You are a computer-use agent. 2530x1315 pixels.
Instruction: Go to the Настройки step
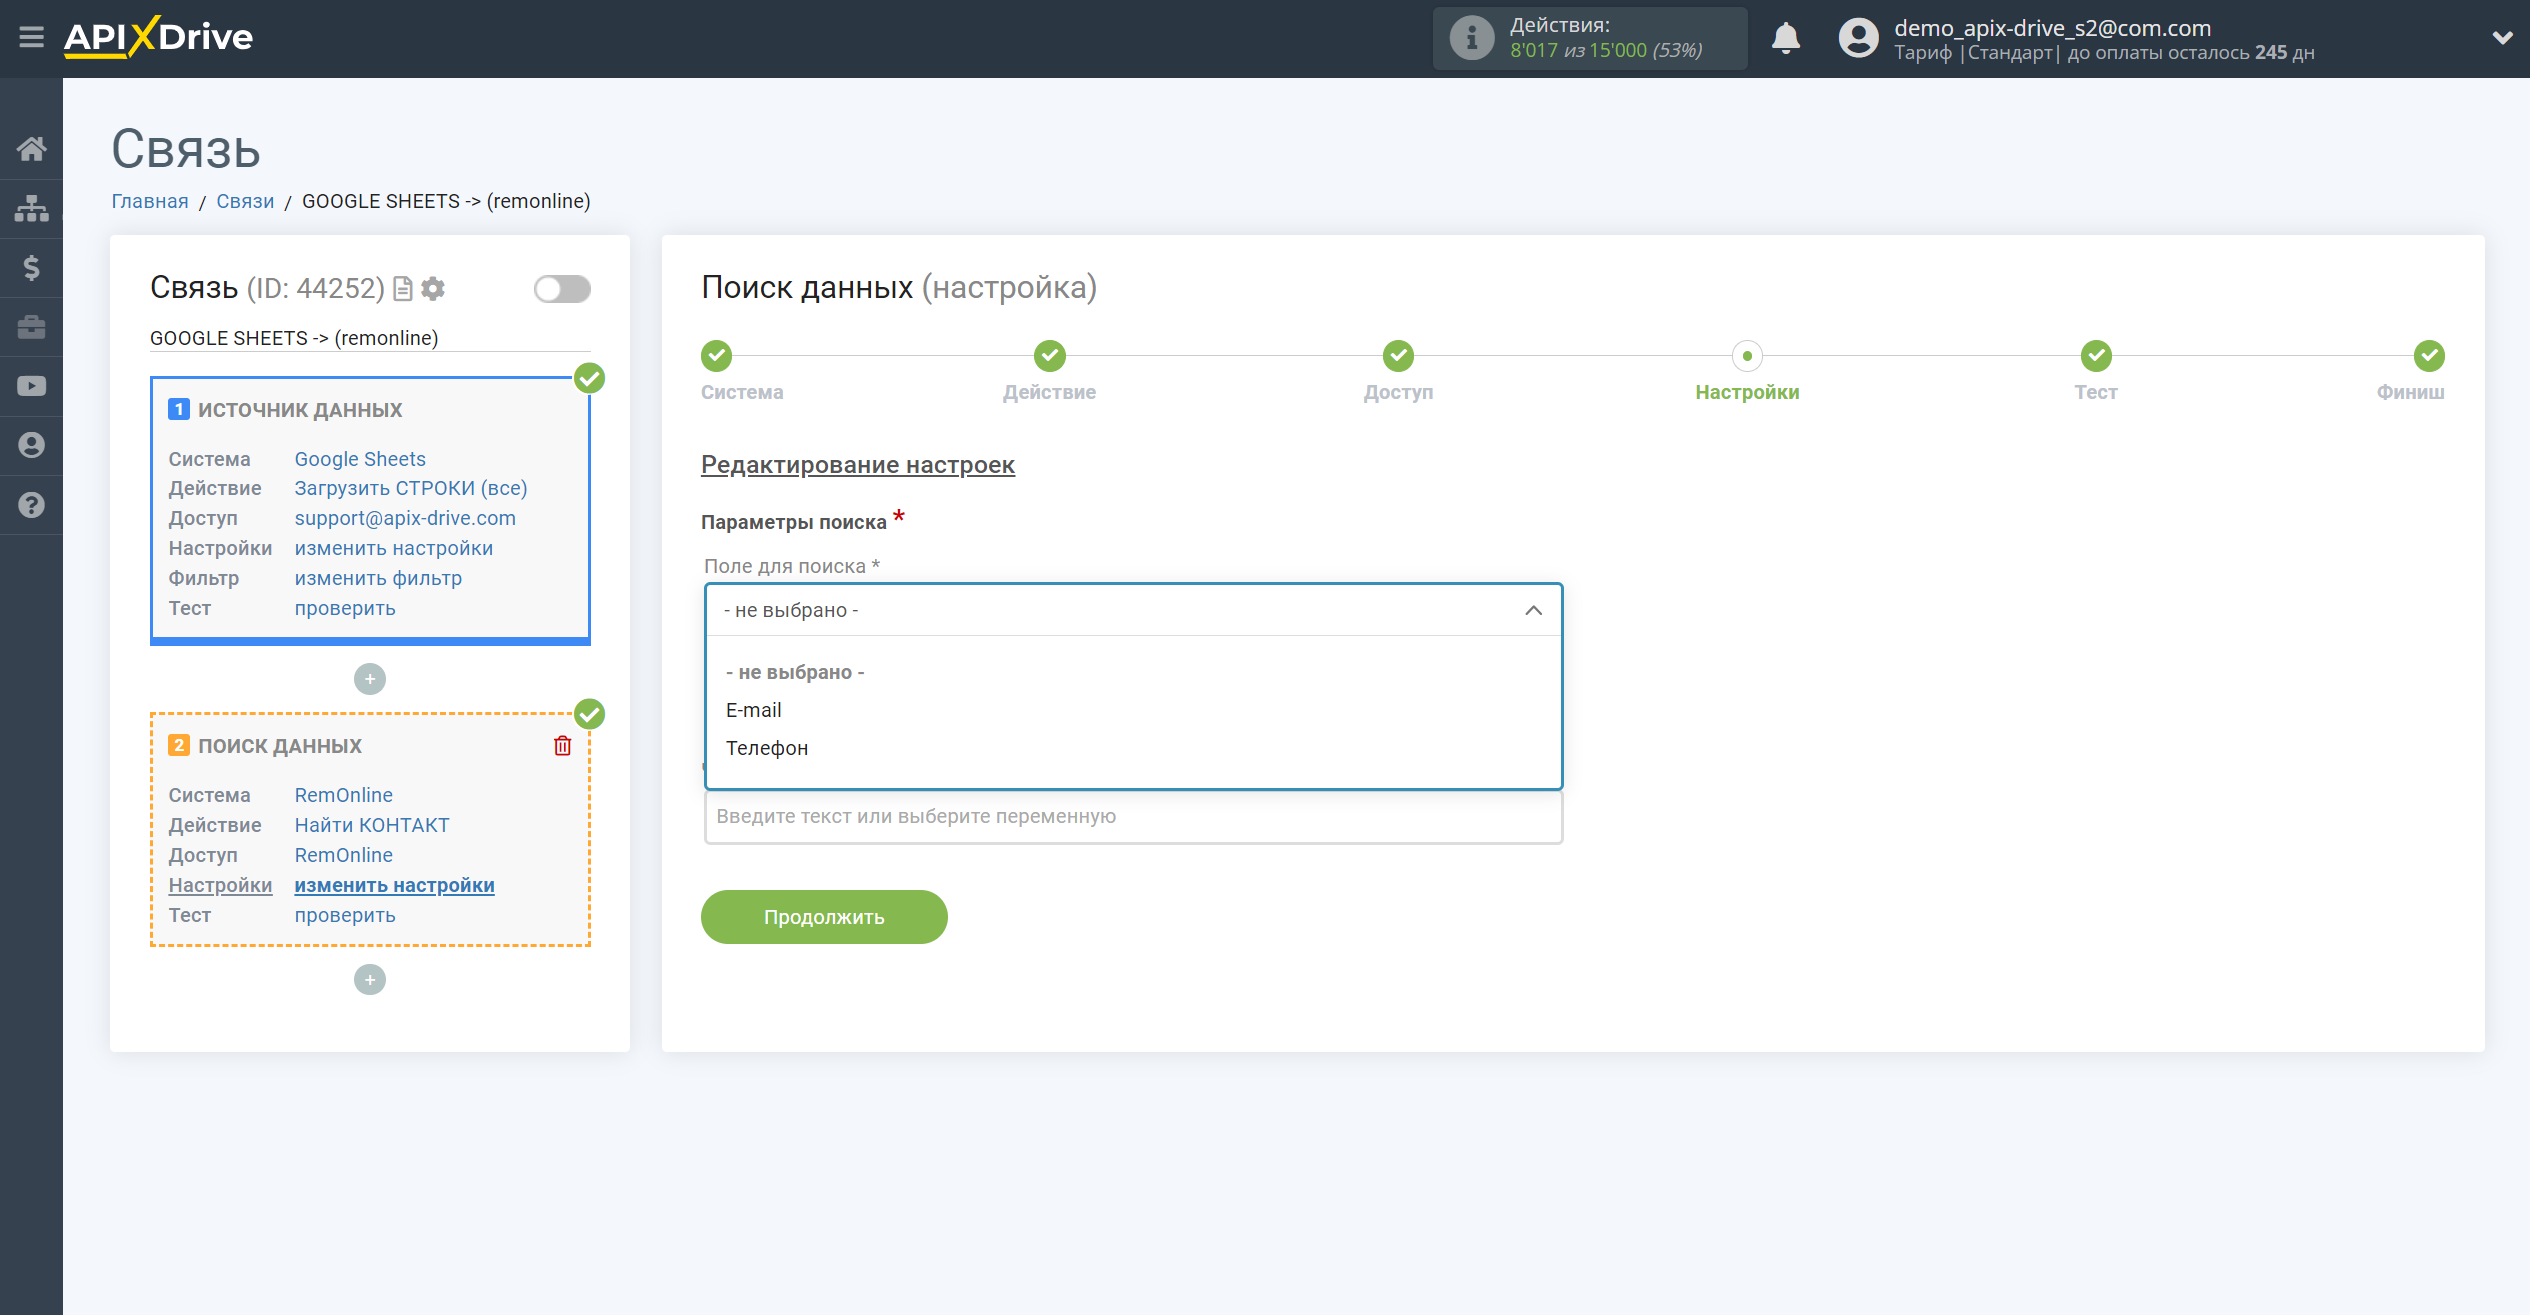[x=1747, y=356]
